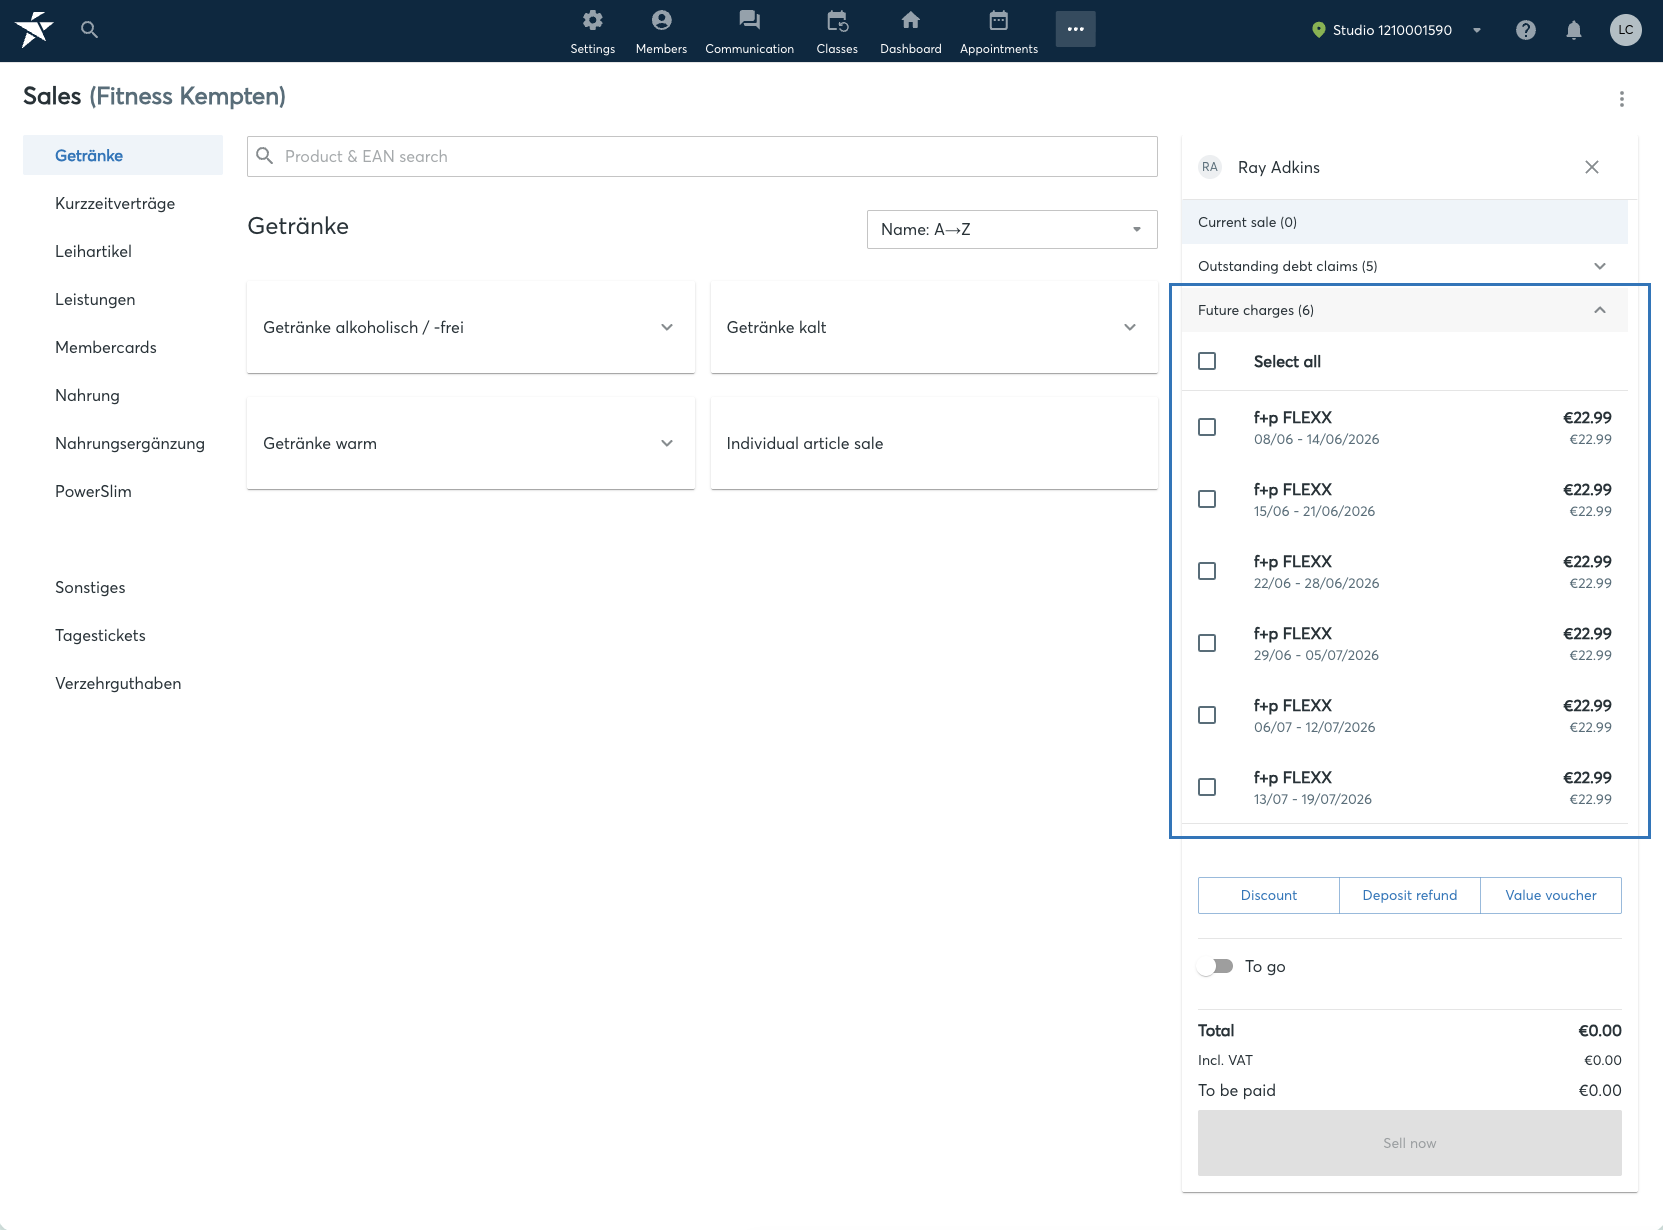
Task: Check the Select all checkbox
Action: tap(1207, 361)
